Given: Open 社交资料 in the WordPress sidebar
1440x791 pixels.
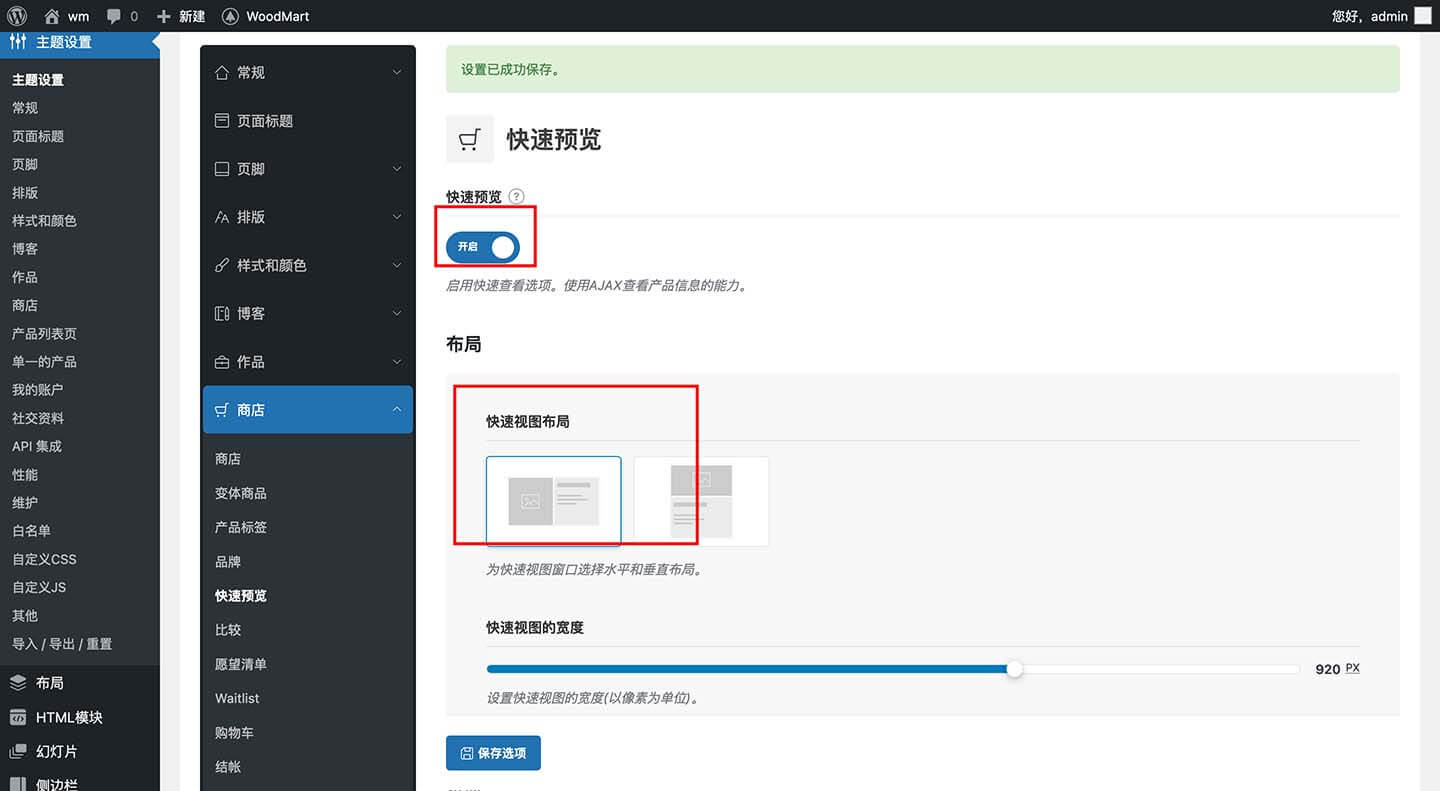Looking at the screenshot, I should tap(38, 418).
